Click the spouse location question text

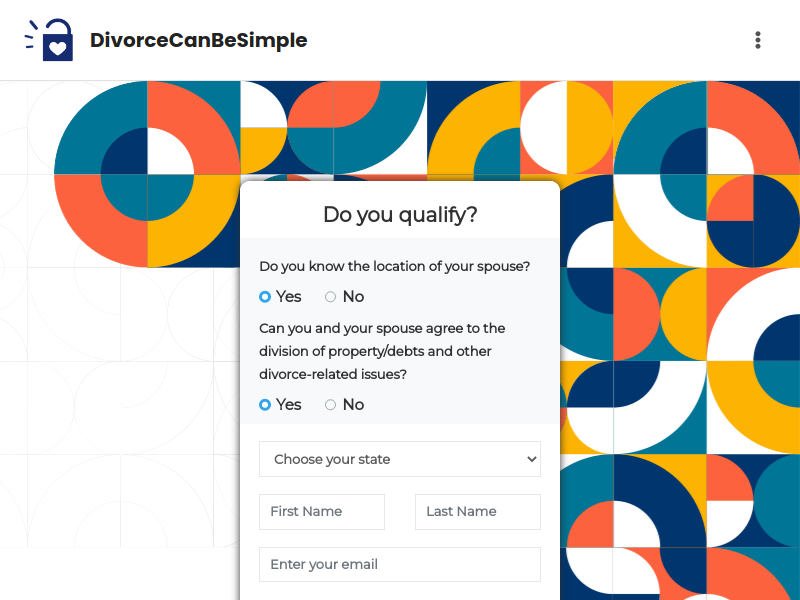[x=394, y=266]
